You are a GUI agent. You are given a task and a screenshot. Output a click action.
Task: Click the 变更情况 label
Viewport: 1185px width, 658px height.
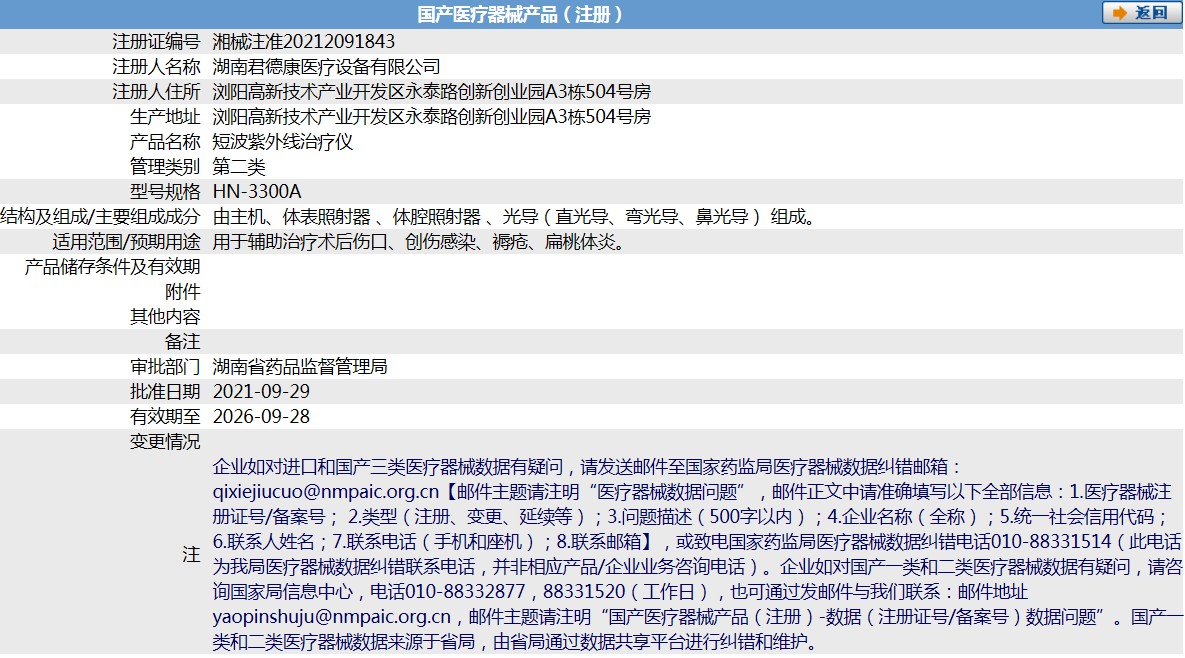click(x=165, y=441)
